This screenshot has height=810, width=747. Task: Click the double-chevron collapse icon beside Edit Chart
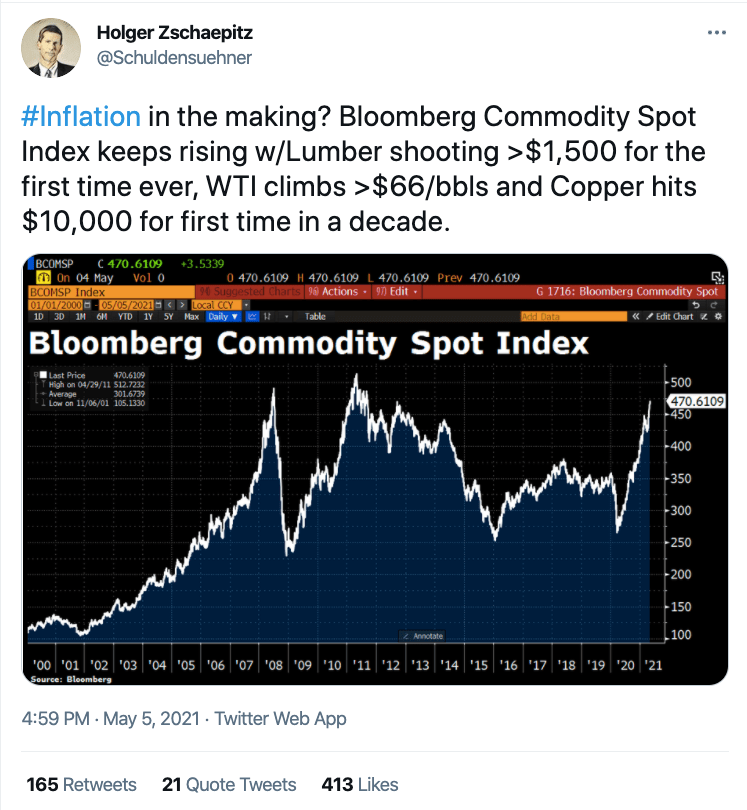[636, 316]
